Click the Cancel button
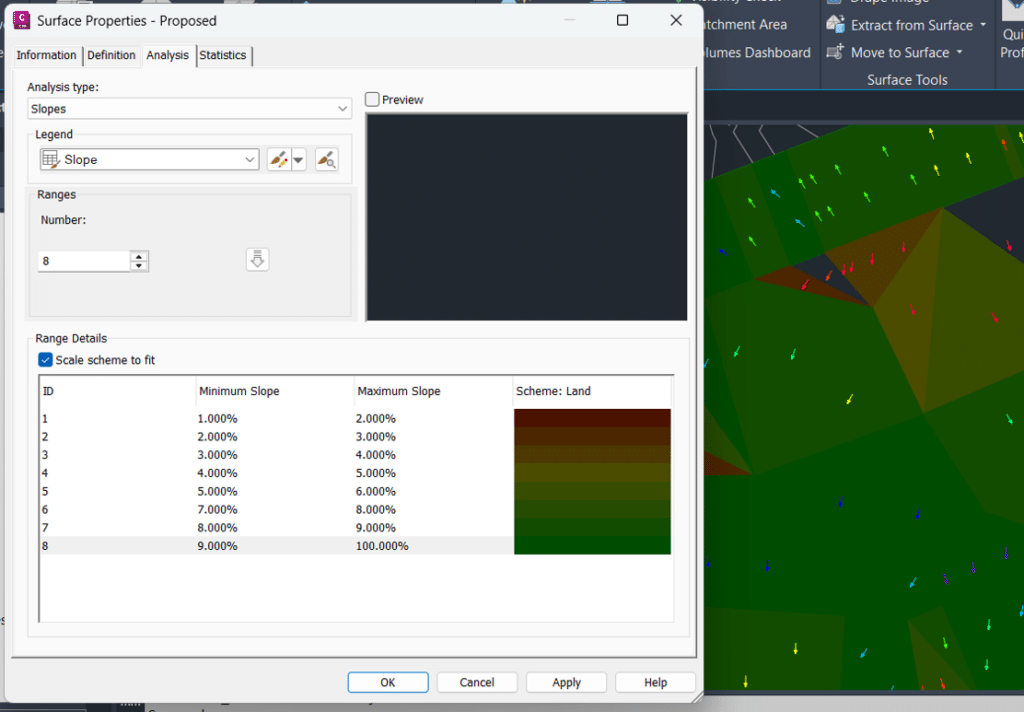Screen dimensions: 1024x712 click(x=477, y=682)
